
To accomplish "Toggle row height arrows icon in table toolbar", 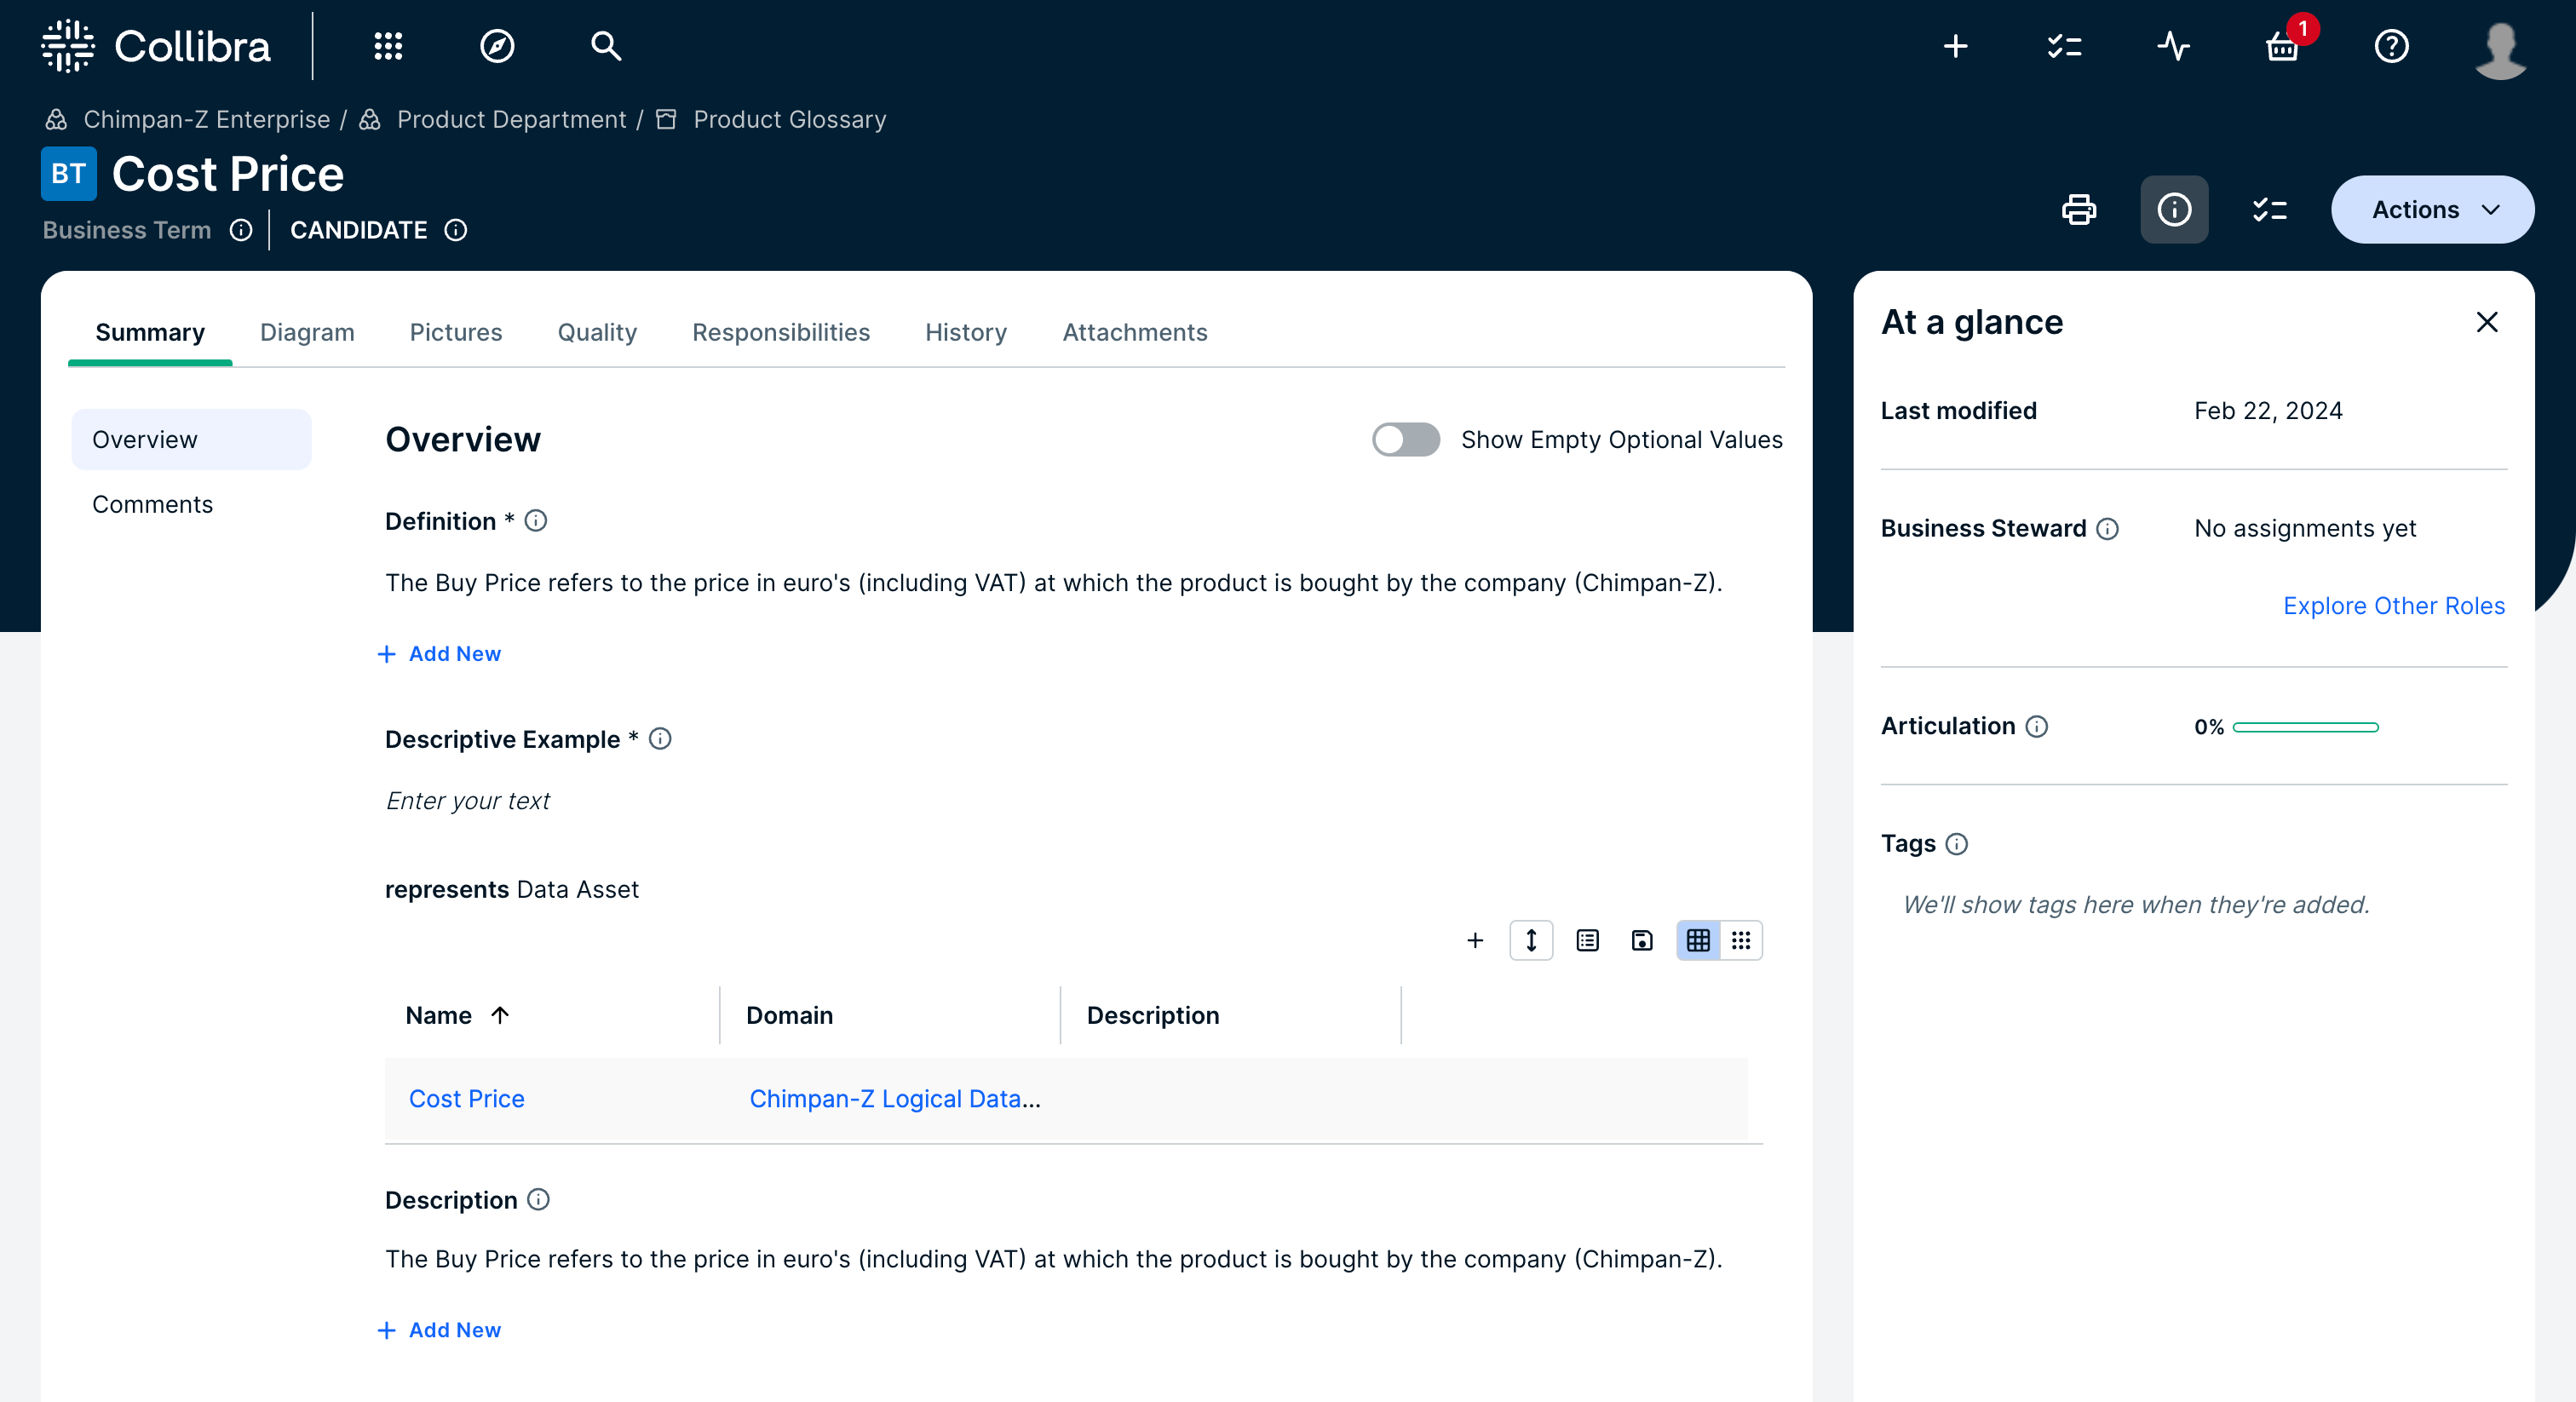I will (x=1531, y=941).
